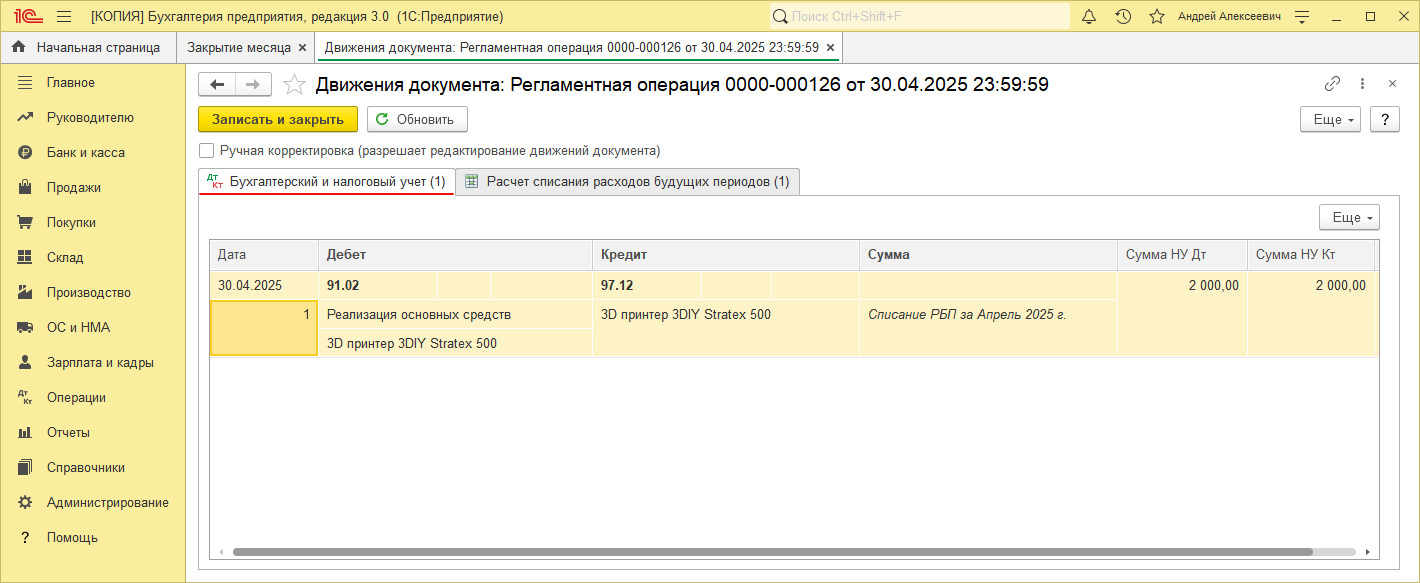Focus the search field Поиск Ctrl+Shift+F
This screenshot has width=1420, height=583.
coord(920,16)
